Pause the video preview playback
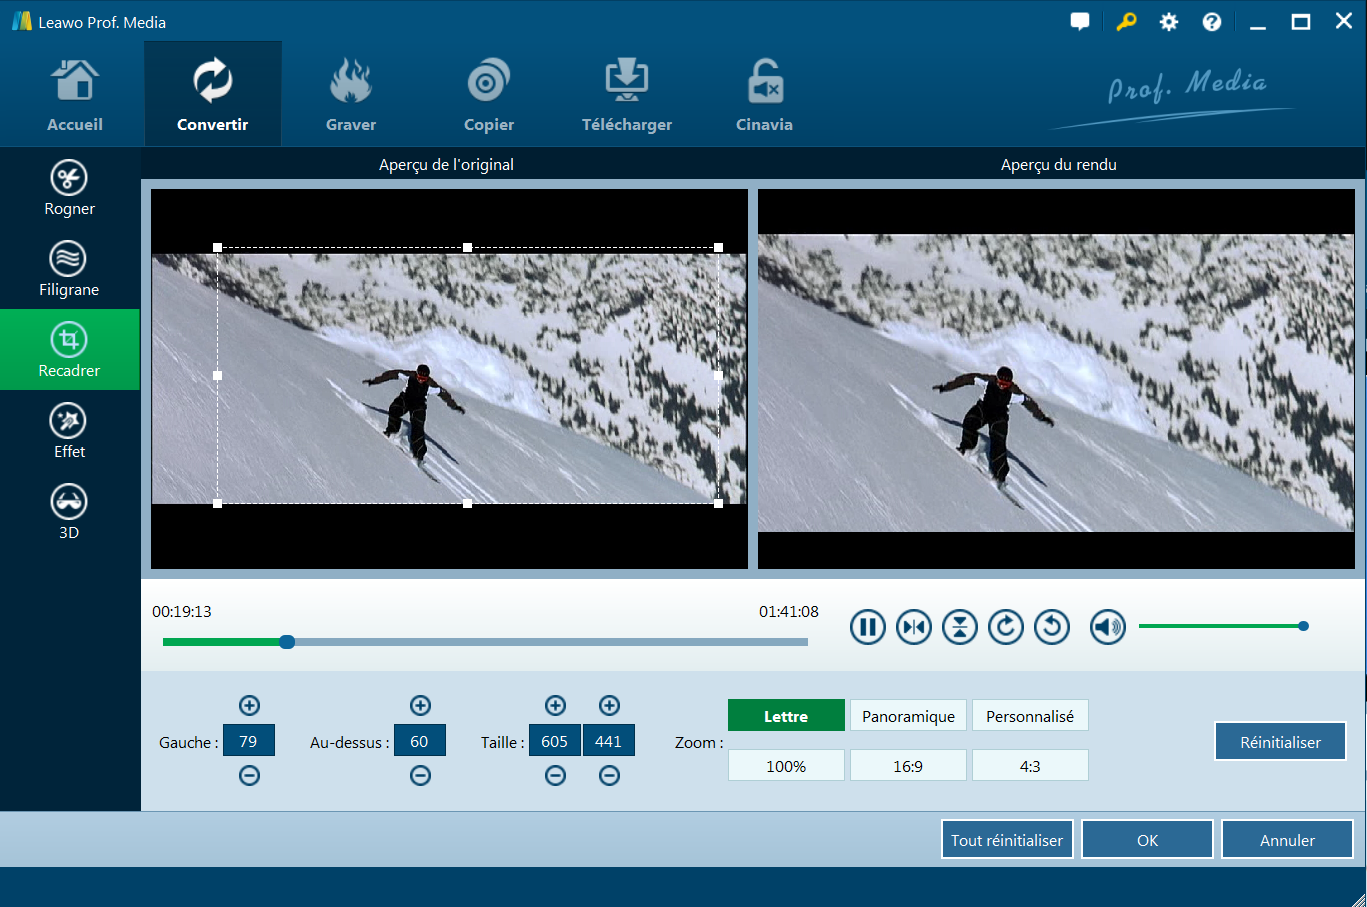Screen dimensions: 1367x907 coord(867,627)
